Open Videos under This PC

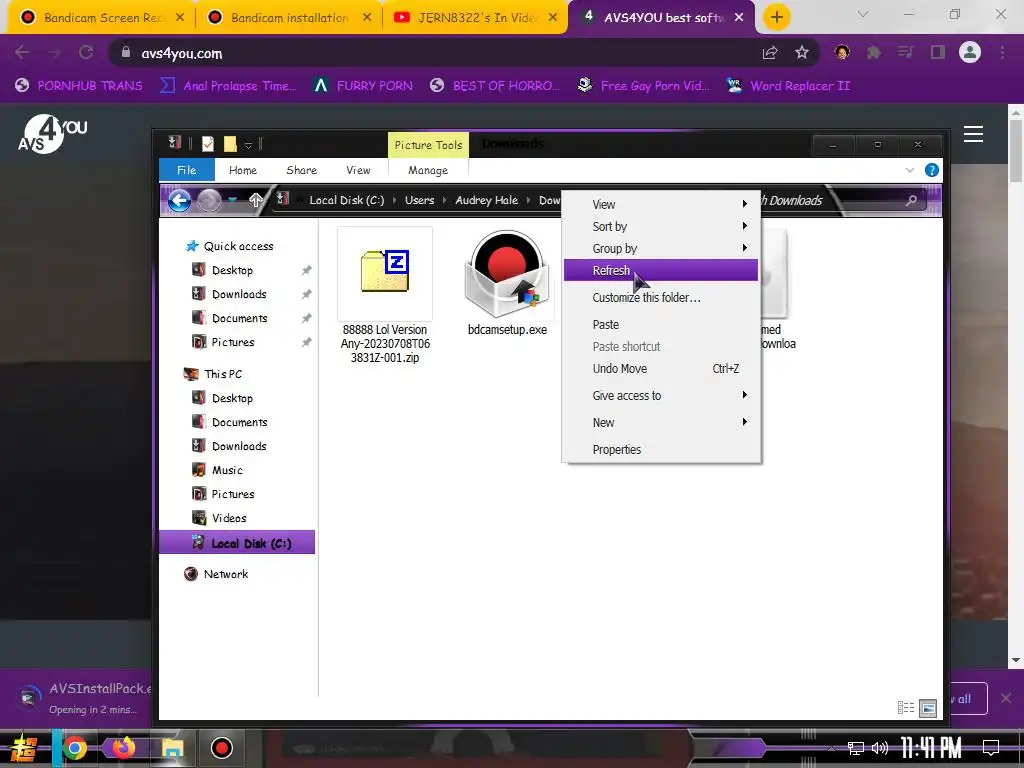(x=229, y=519)
